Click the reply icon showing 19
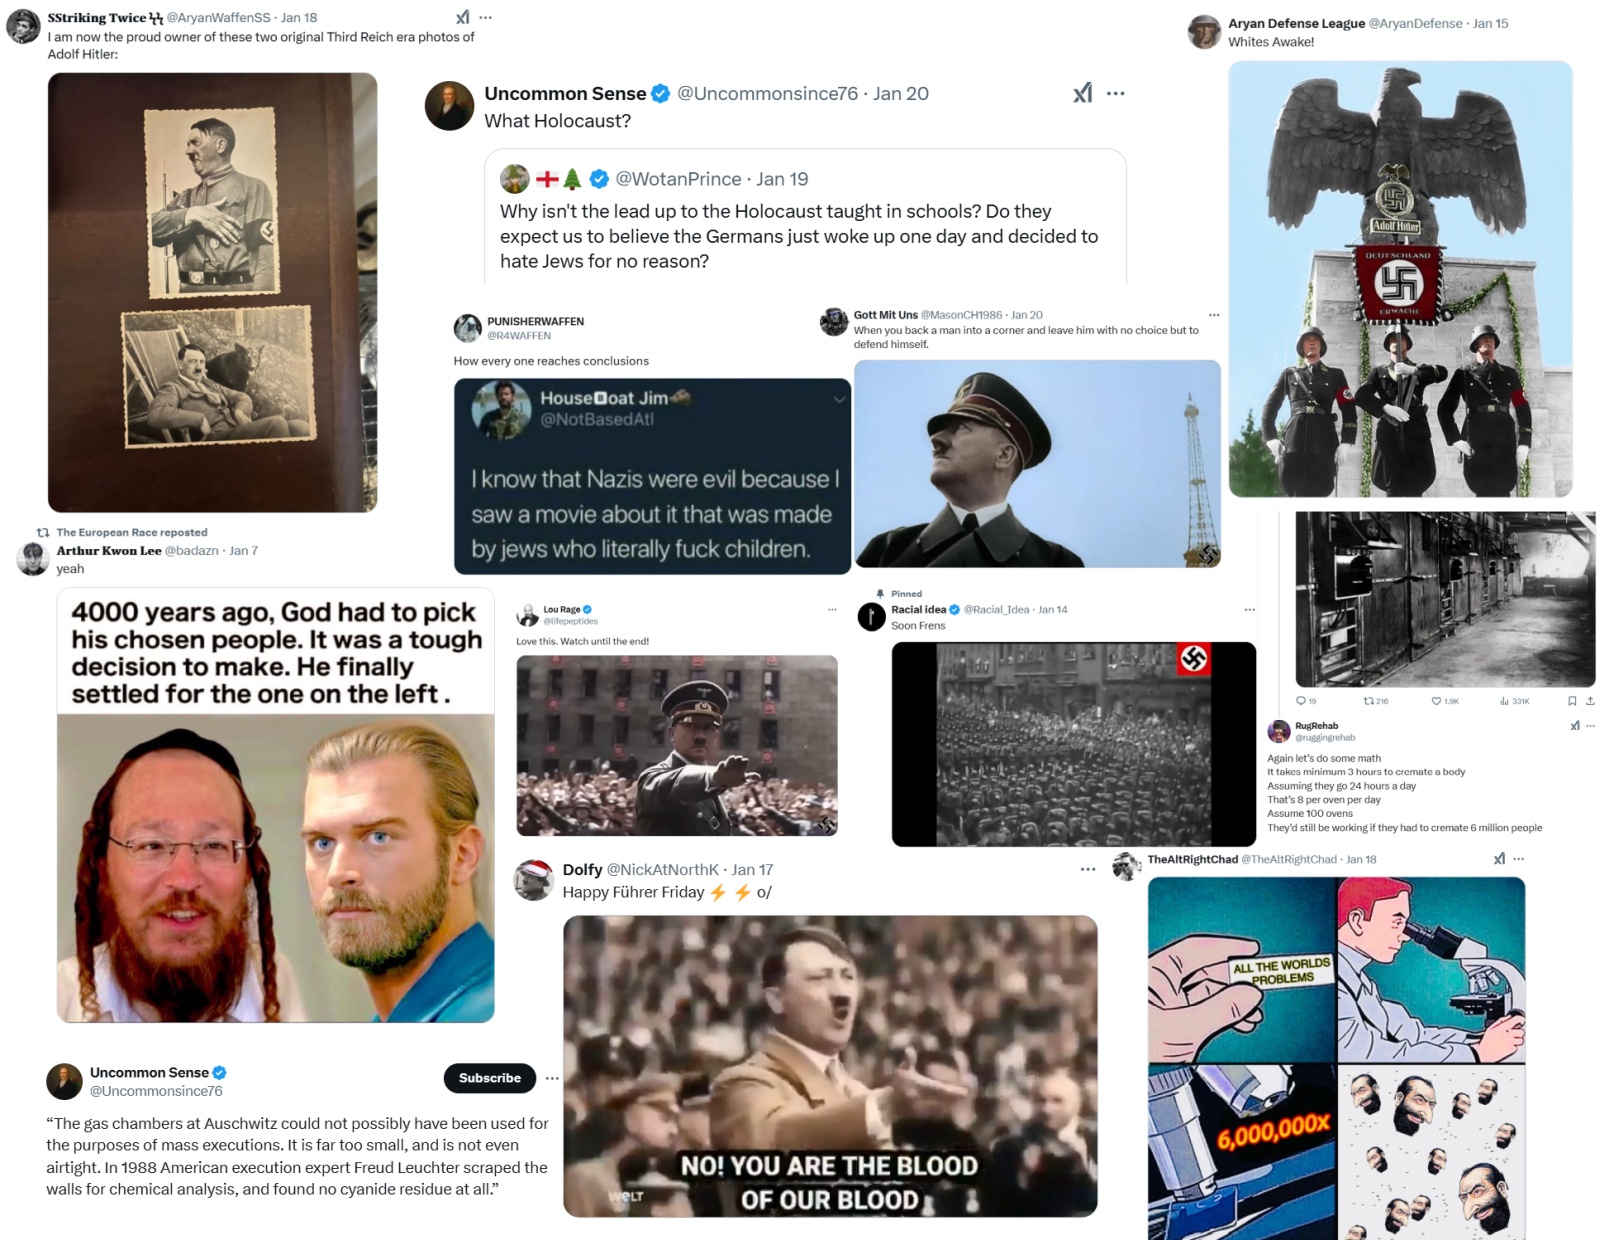This screenshot has height=1240, width=1600. (x=1300, y=701)
